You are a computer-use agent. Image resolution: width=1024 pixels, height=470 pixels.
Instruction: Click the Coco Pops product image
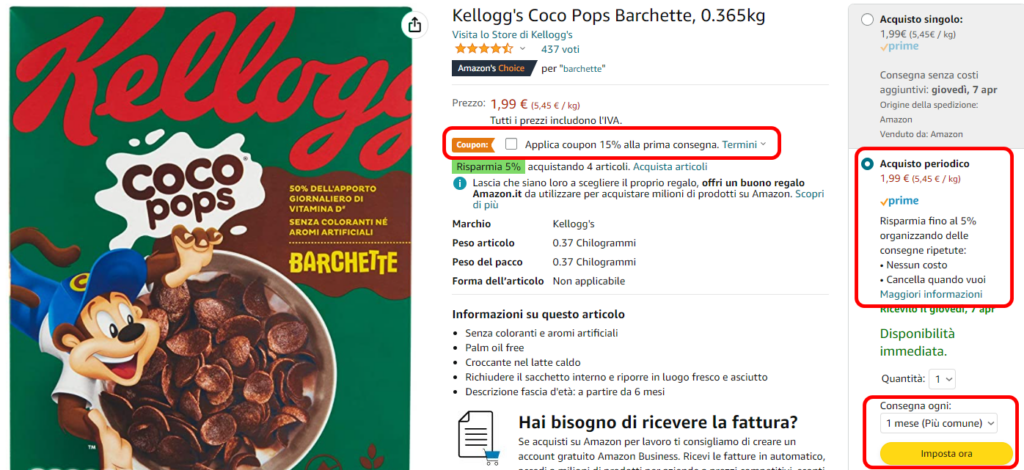pos(210,238)
